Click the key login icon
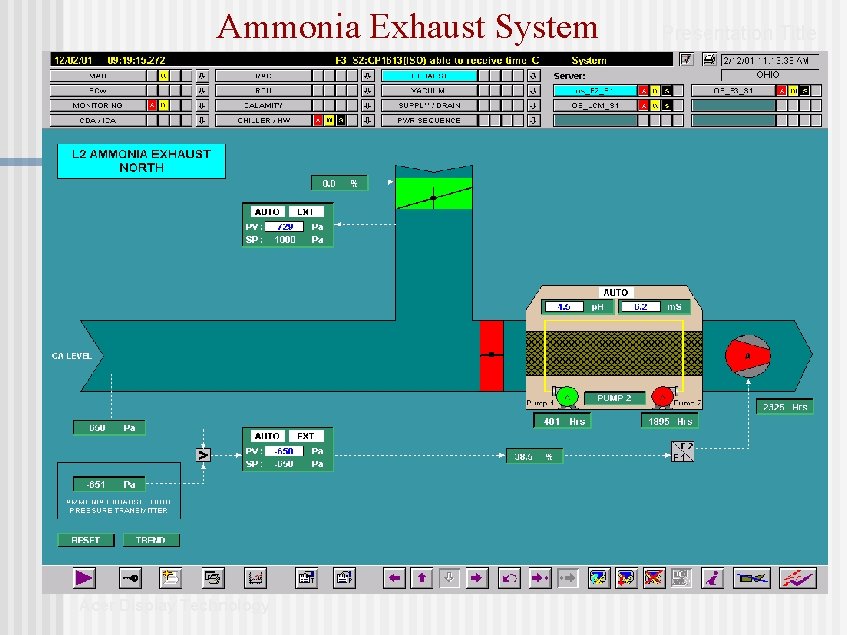The height and width of the screenshot is (635, 847). (x=130, y=578)
